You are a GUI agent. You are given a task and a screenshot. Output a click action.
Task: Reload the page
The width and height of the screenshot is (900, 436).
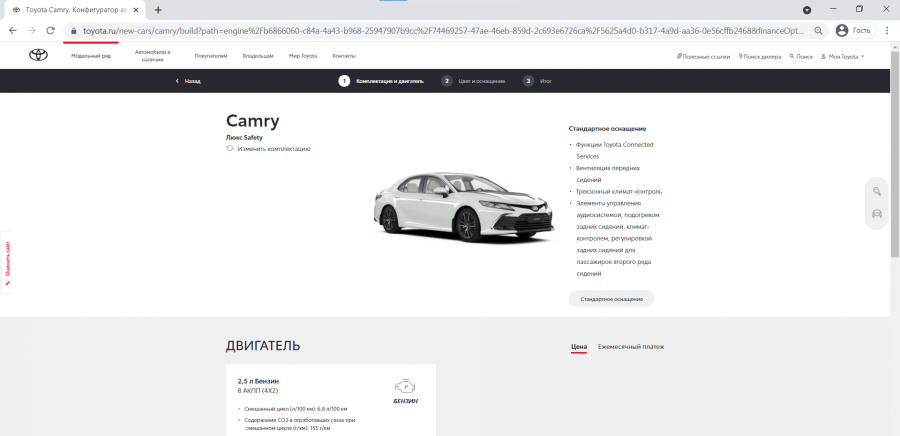(51, 30)
